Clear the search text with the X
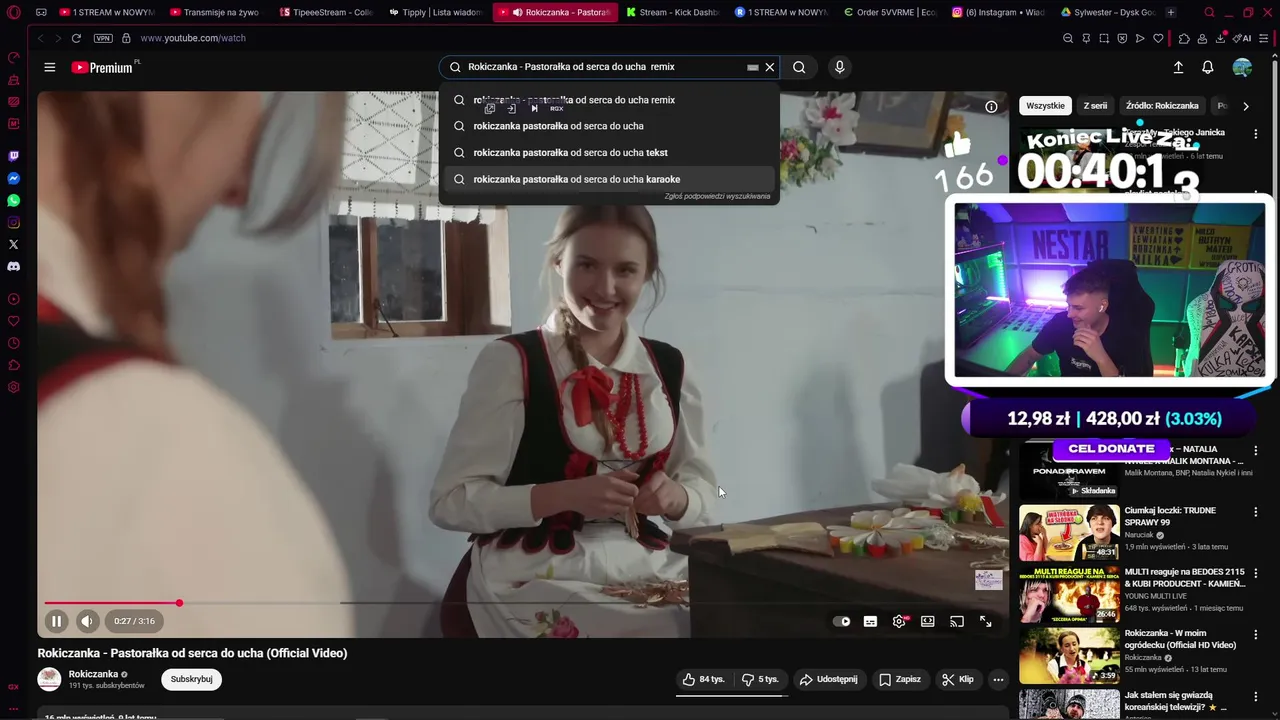 point(770,67)
